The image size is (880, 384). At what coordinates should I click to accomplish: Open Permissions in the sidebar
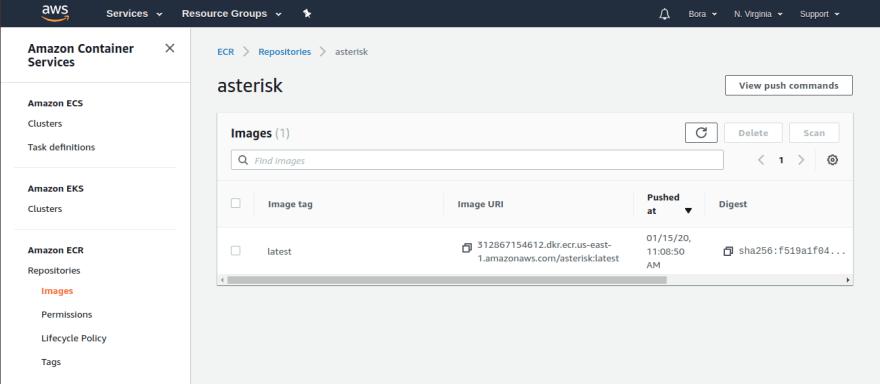tap(67, 314)
